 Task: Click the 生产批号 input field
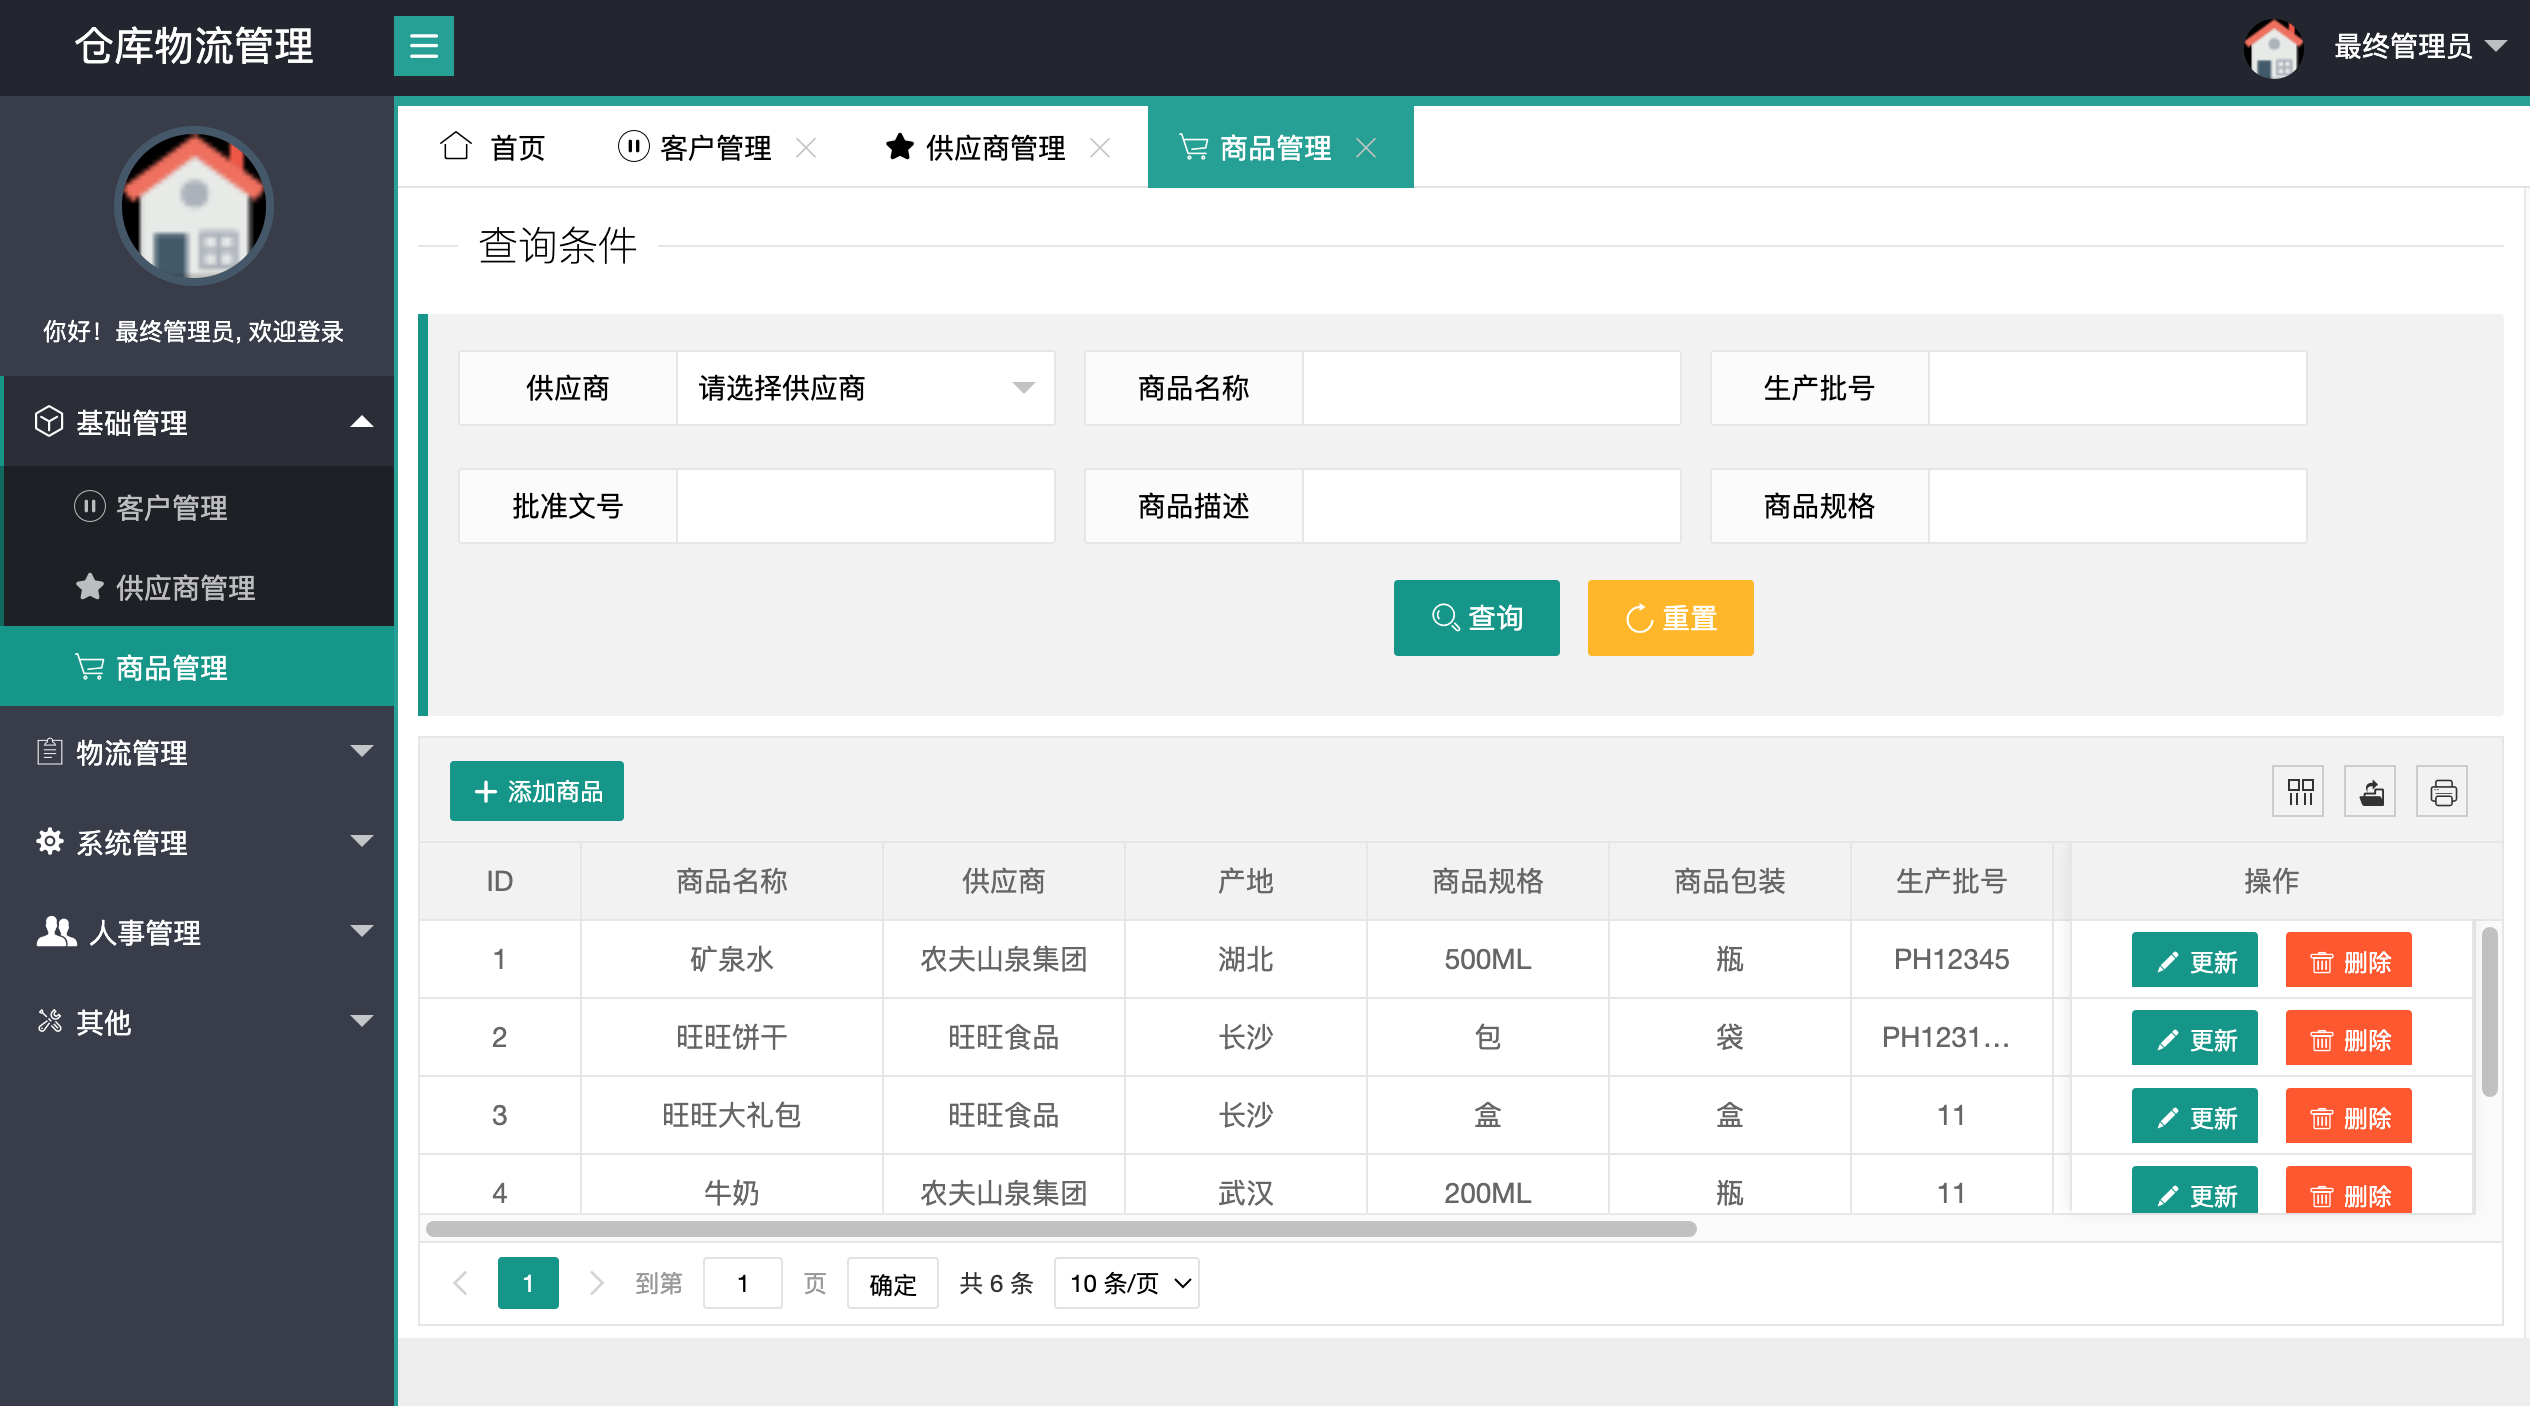click(x=2117, y=388)
